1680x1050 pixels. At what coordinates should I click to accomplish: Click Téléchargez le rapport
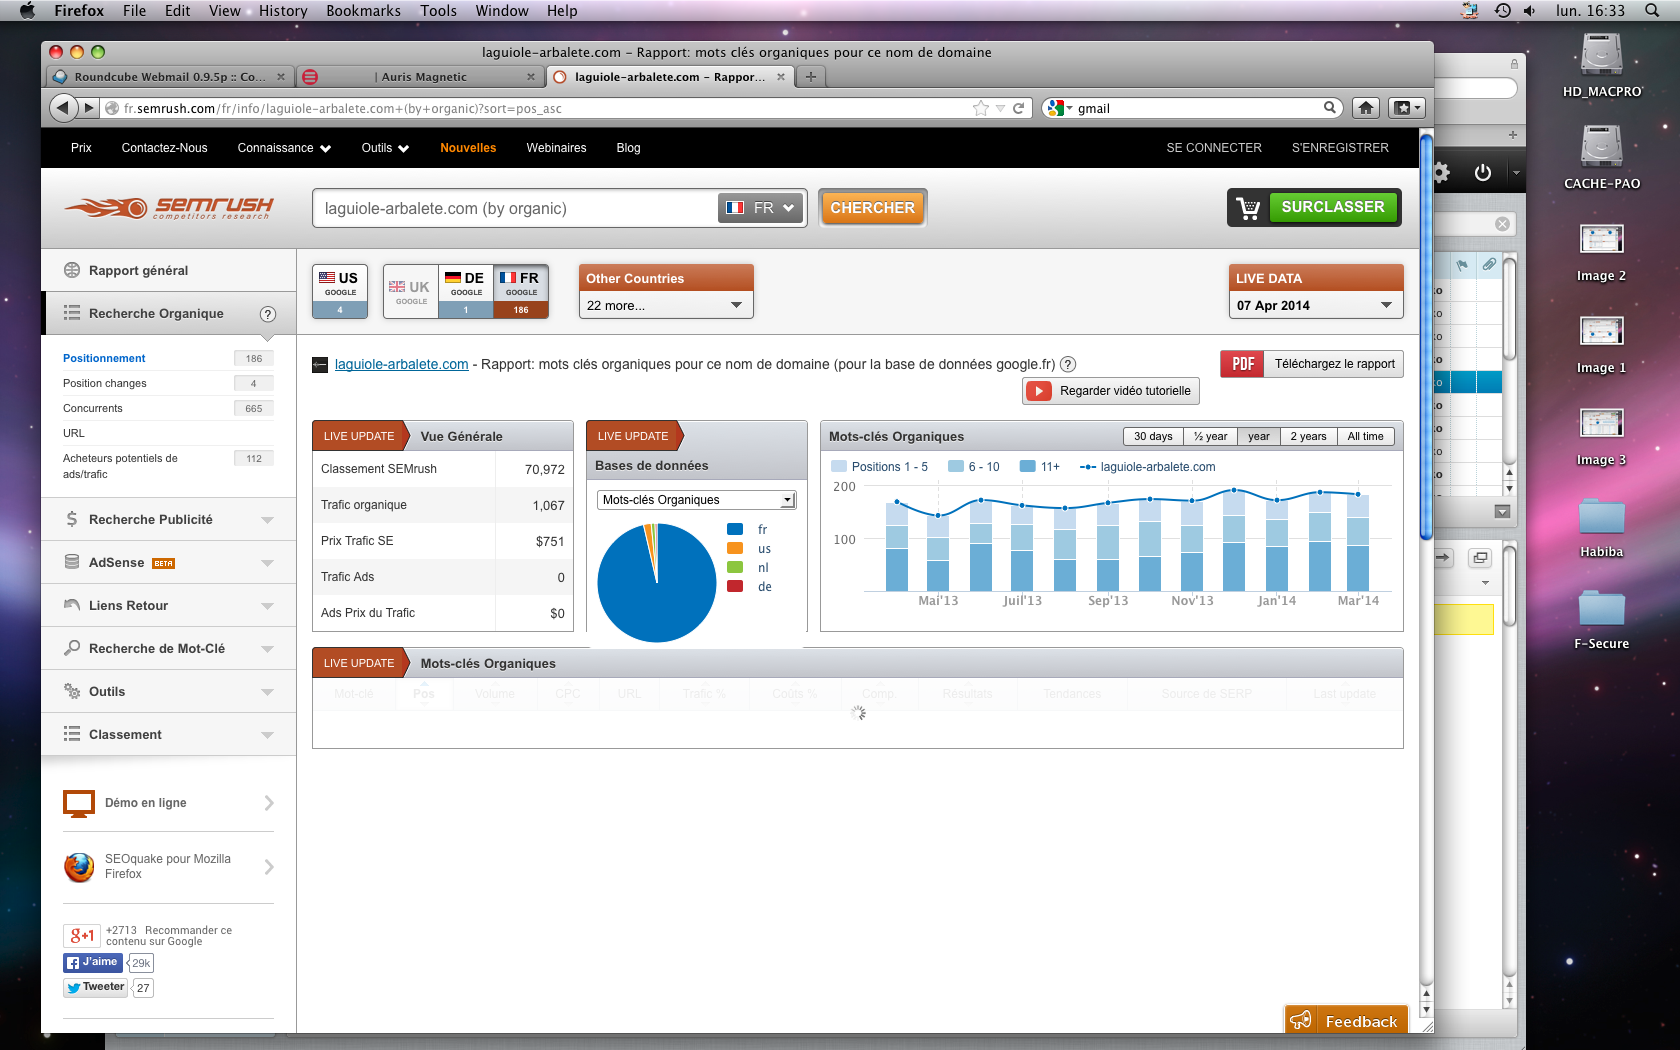[x=1334, y=364]
